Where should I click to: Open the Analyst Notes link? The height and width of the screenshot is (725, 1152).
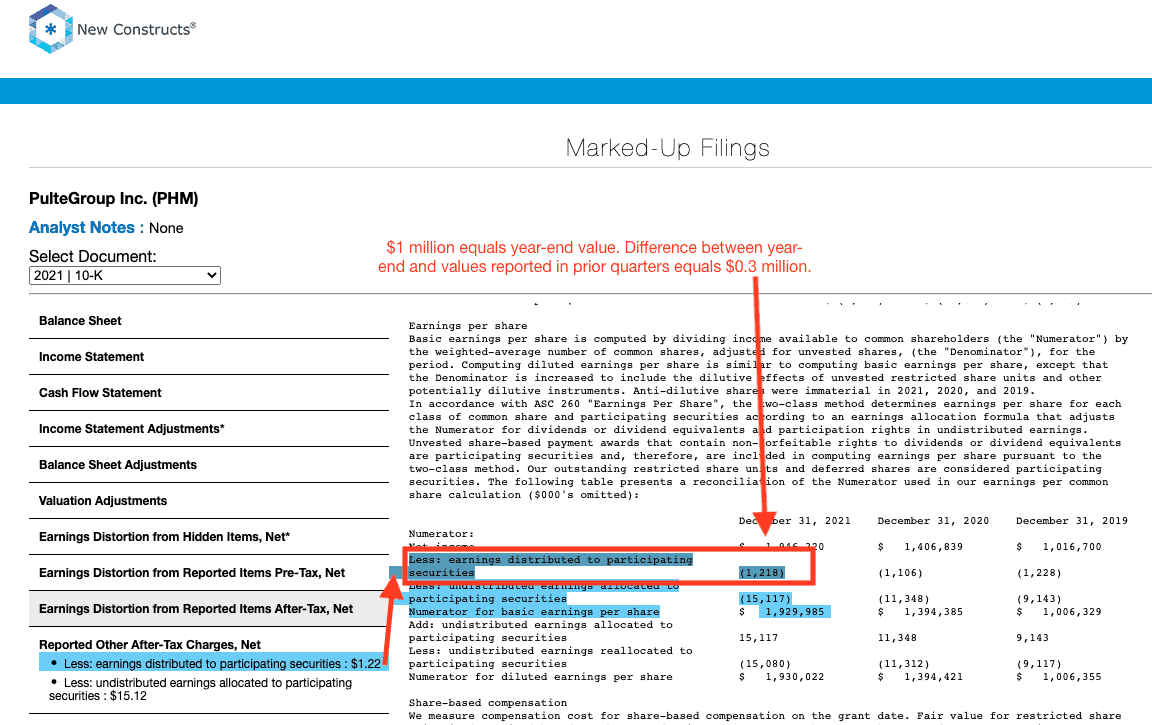click(x=82, y=228)
